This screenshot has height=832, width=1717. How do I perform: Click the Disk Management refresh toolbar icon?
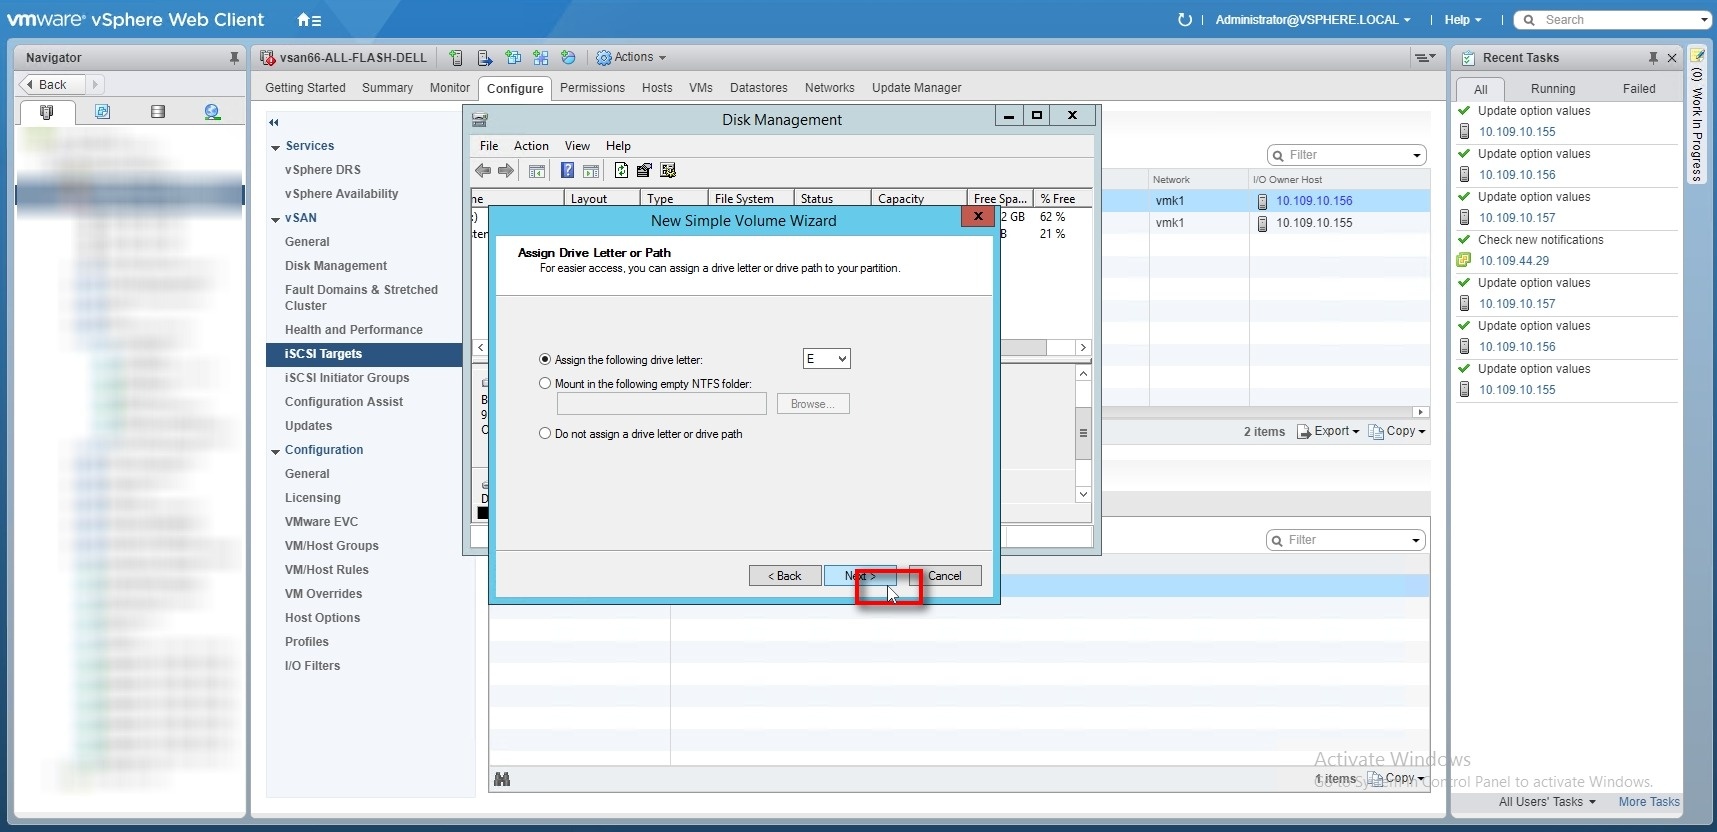[x=621, y=171]
